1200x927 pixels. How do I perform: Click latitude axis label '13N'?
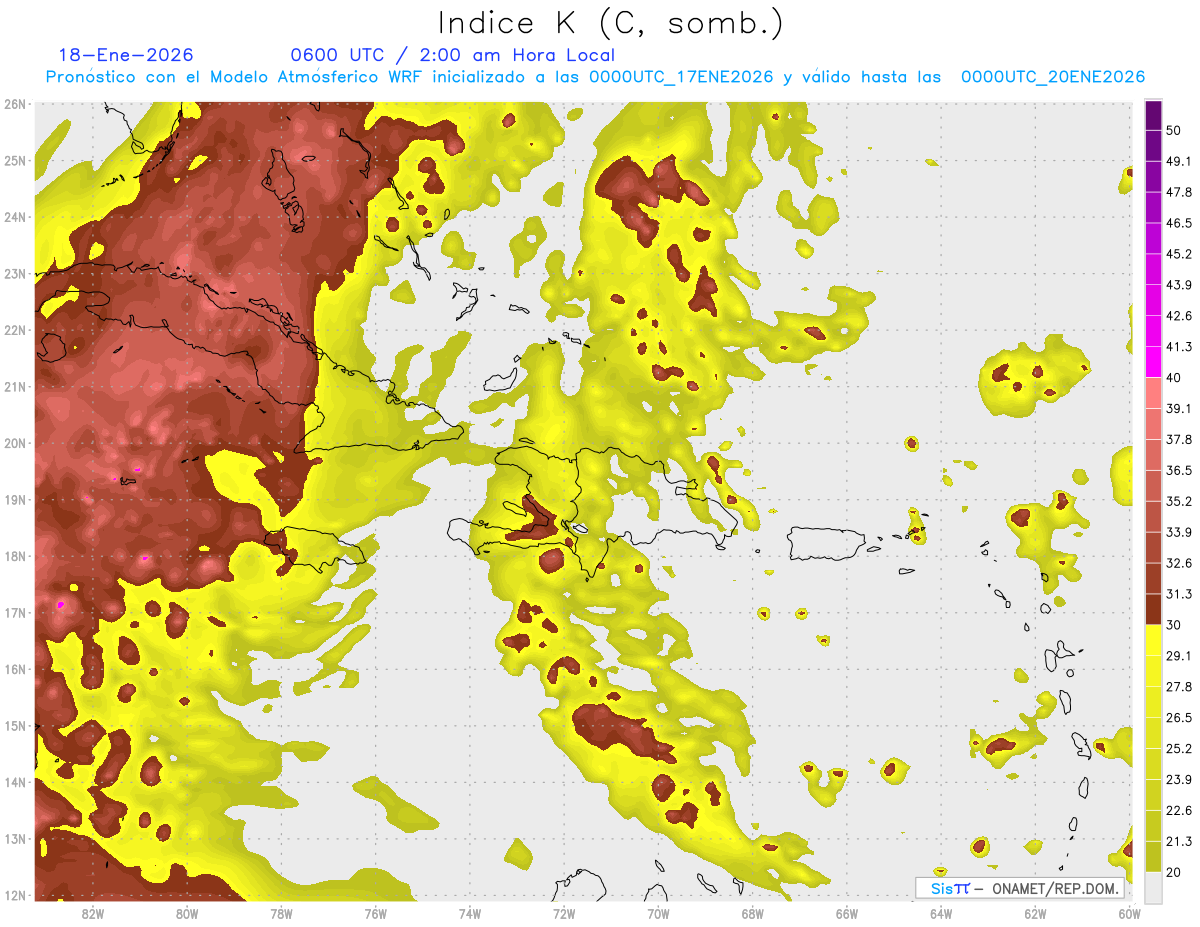(14, 839)
